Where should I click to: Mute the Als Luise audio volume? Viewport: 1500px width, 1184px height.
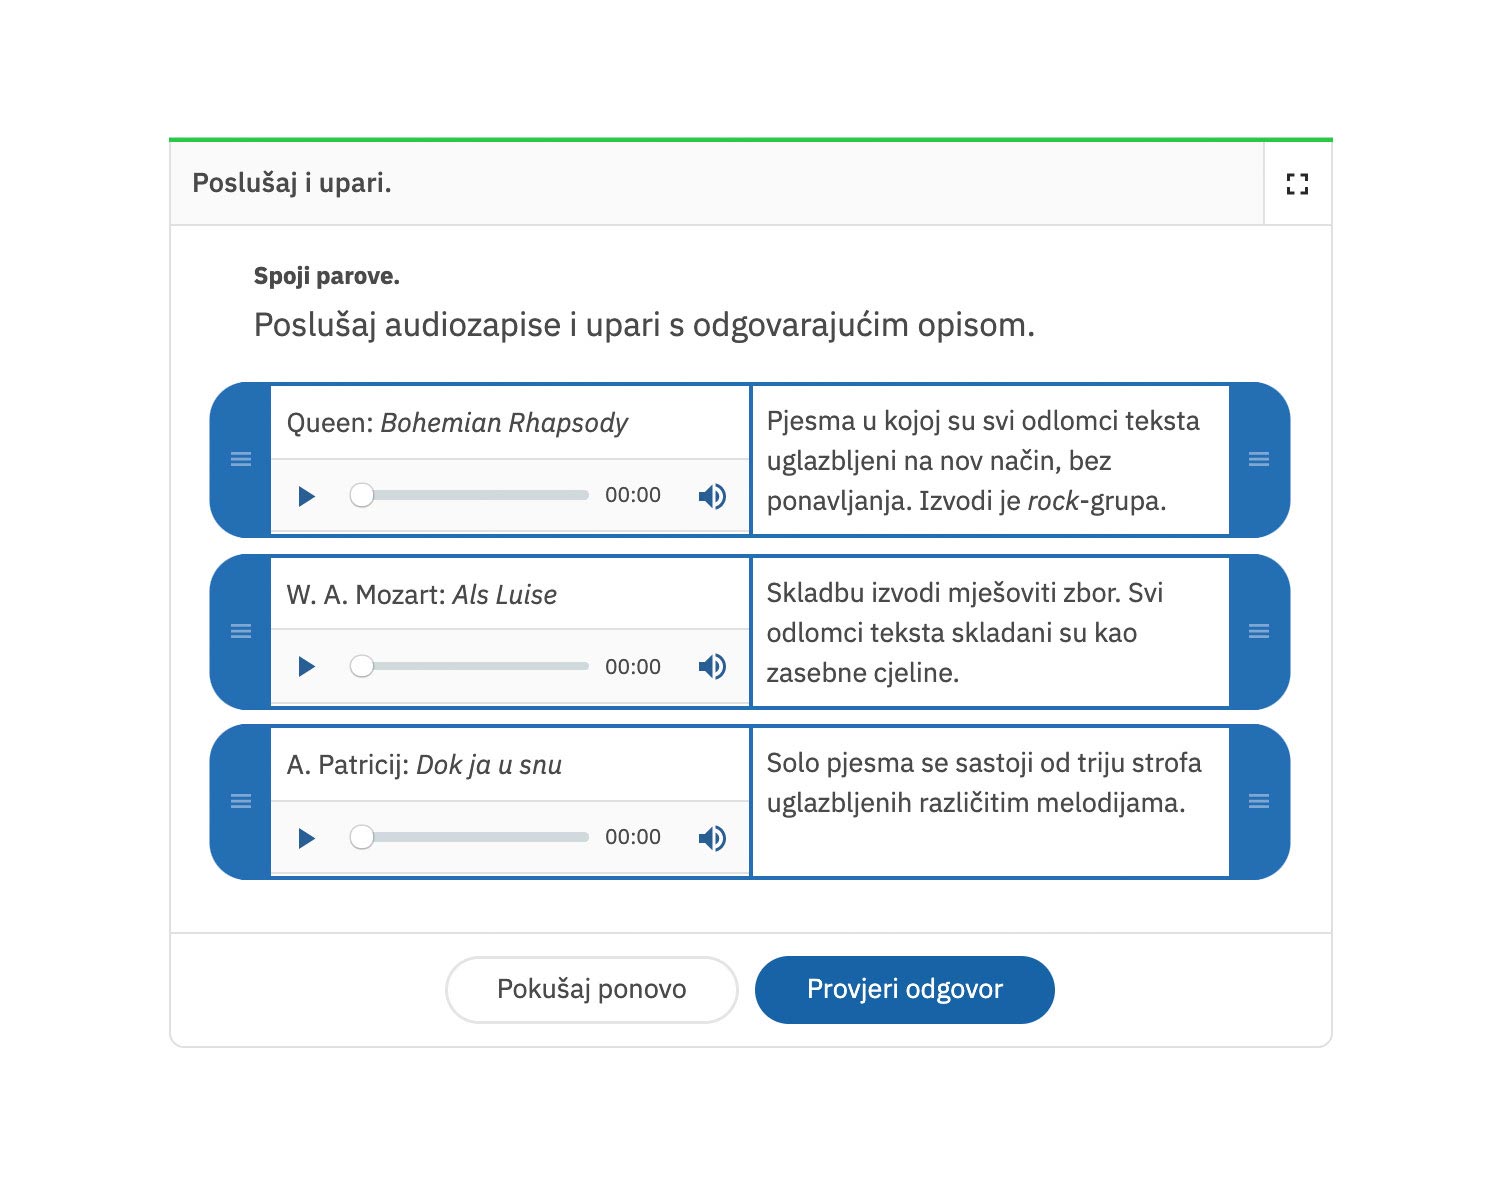pyautogui.click(x=712, y=667)
